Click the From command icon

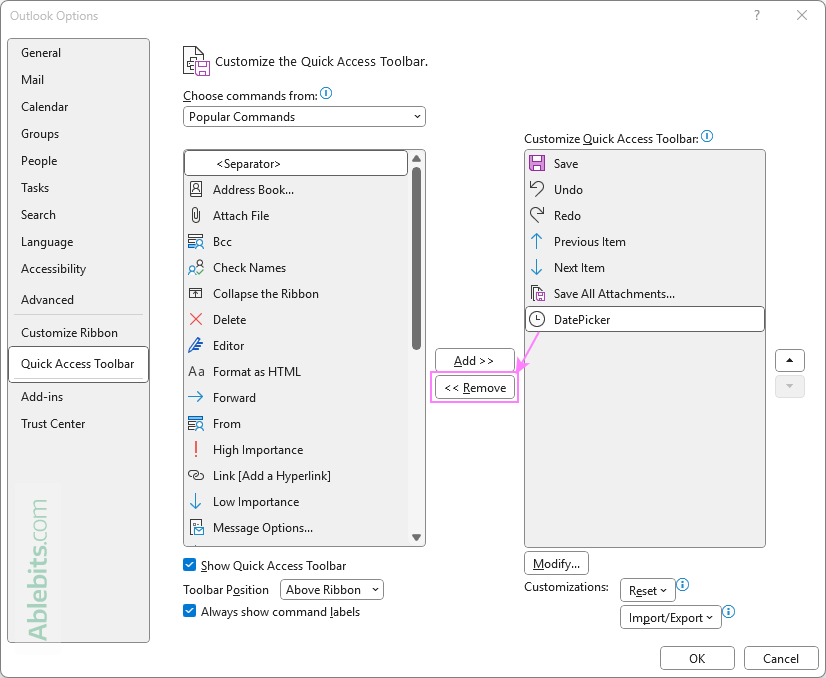pos(196,423)
